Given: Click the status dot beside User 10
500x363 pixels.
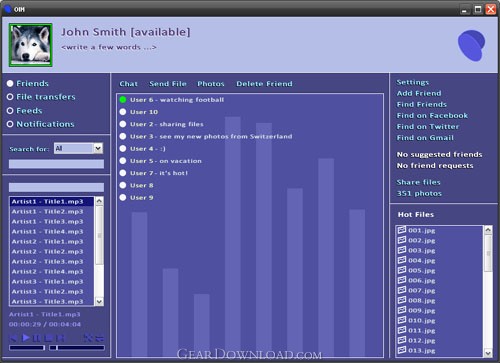Looking at the screenshot, I should coord(123,112).
